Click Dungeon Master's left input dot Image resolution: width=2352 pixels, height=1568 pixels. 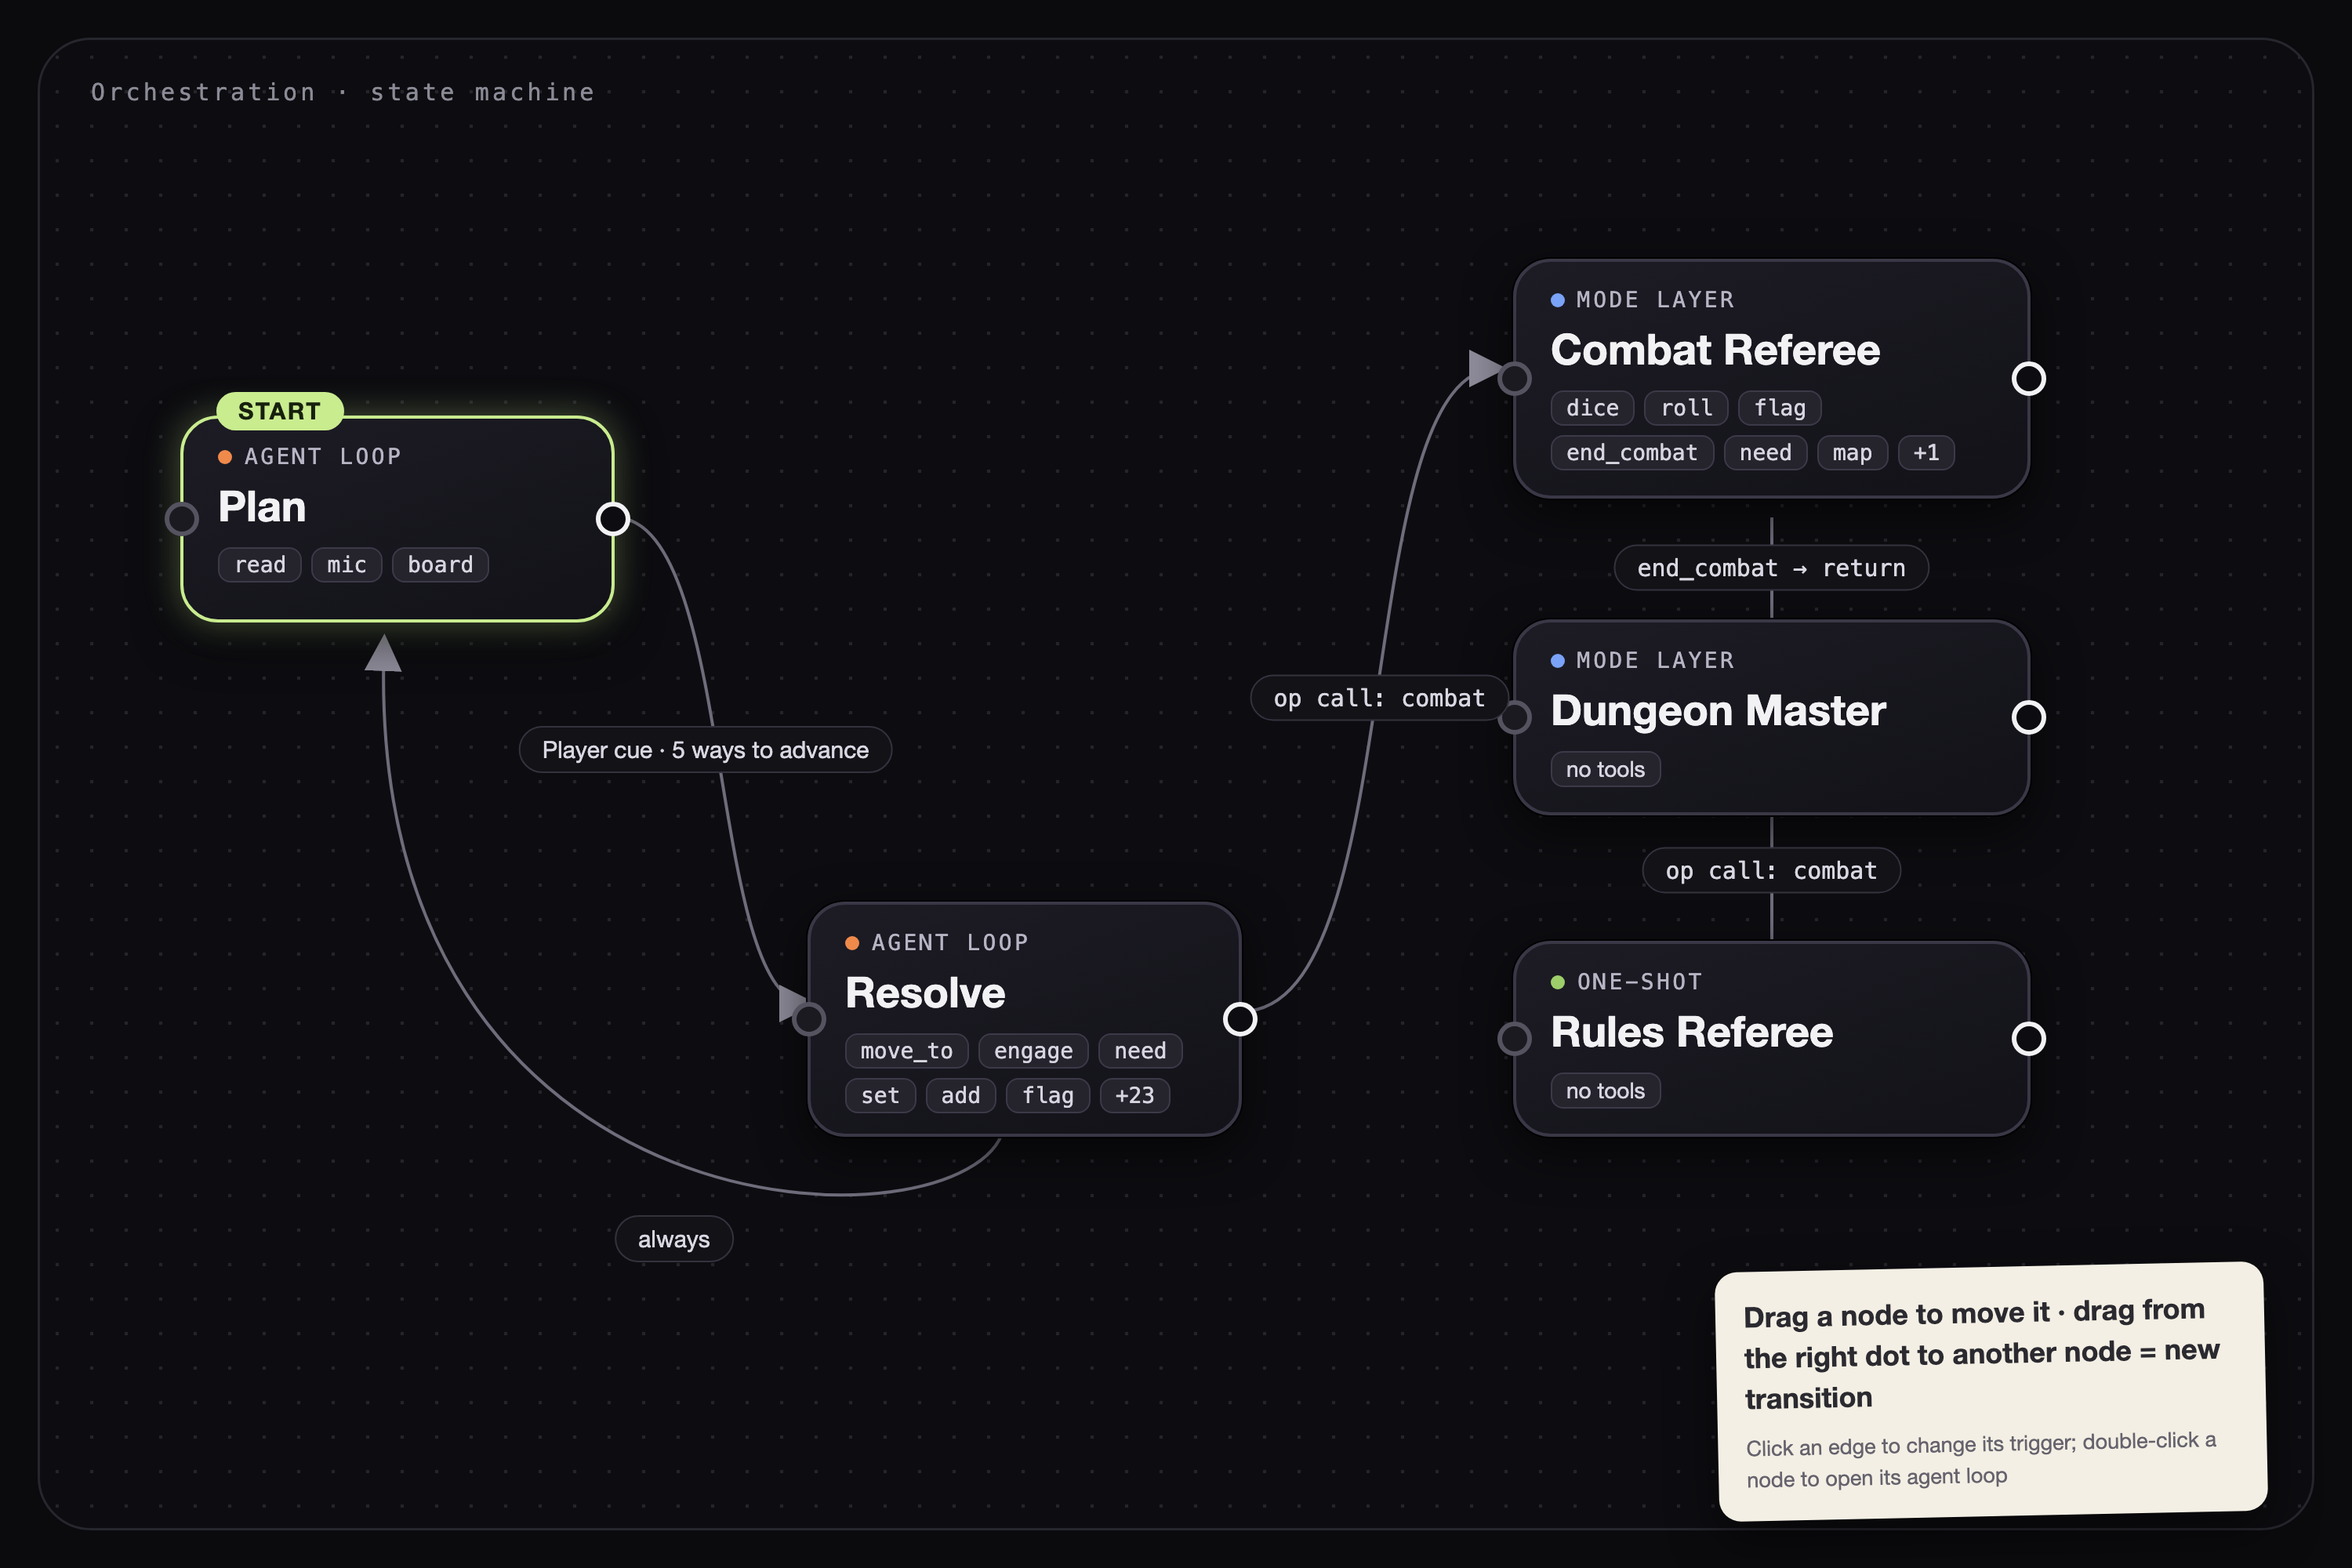pyautogui.click(x=1515, y=717)
